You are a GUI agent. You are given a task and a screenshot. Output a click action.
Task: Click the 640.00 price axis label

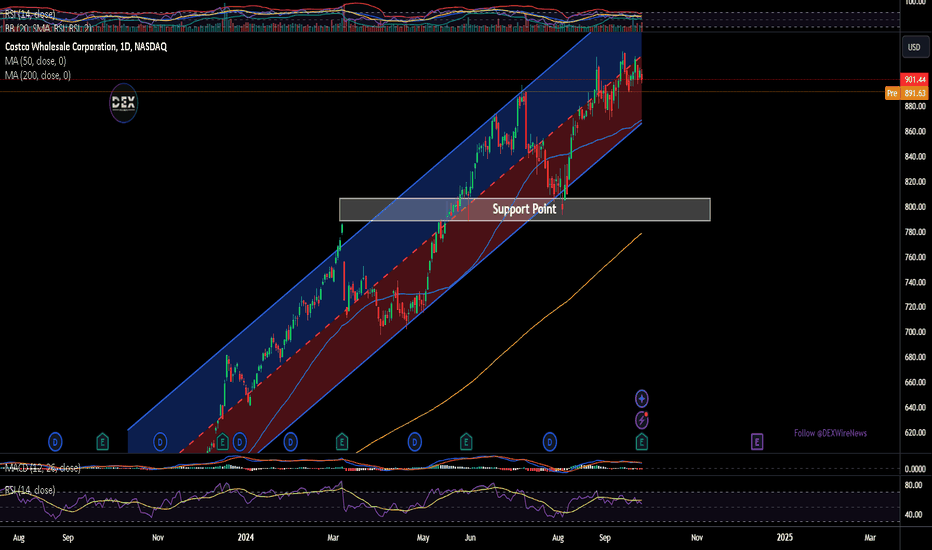[x=915, y=407]
